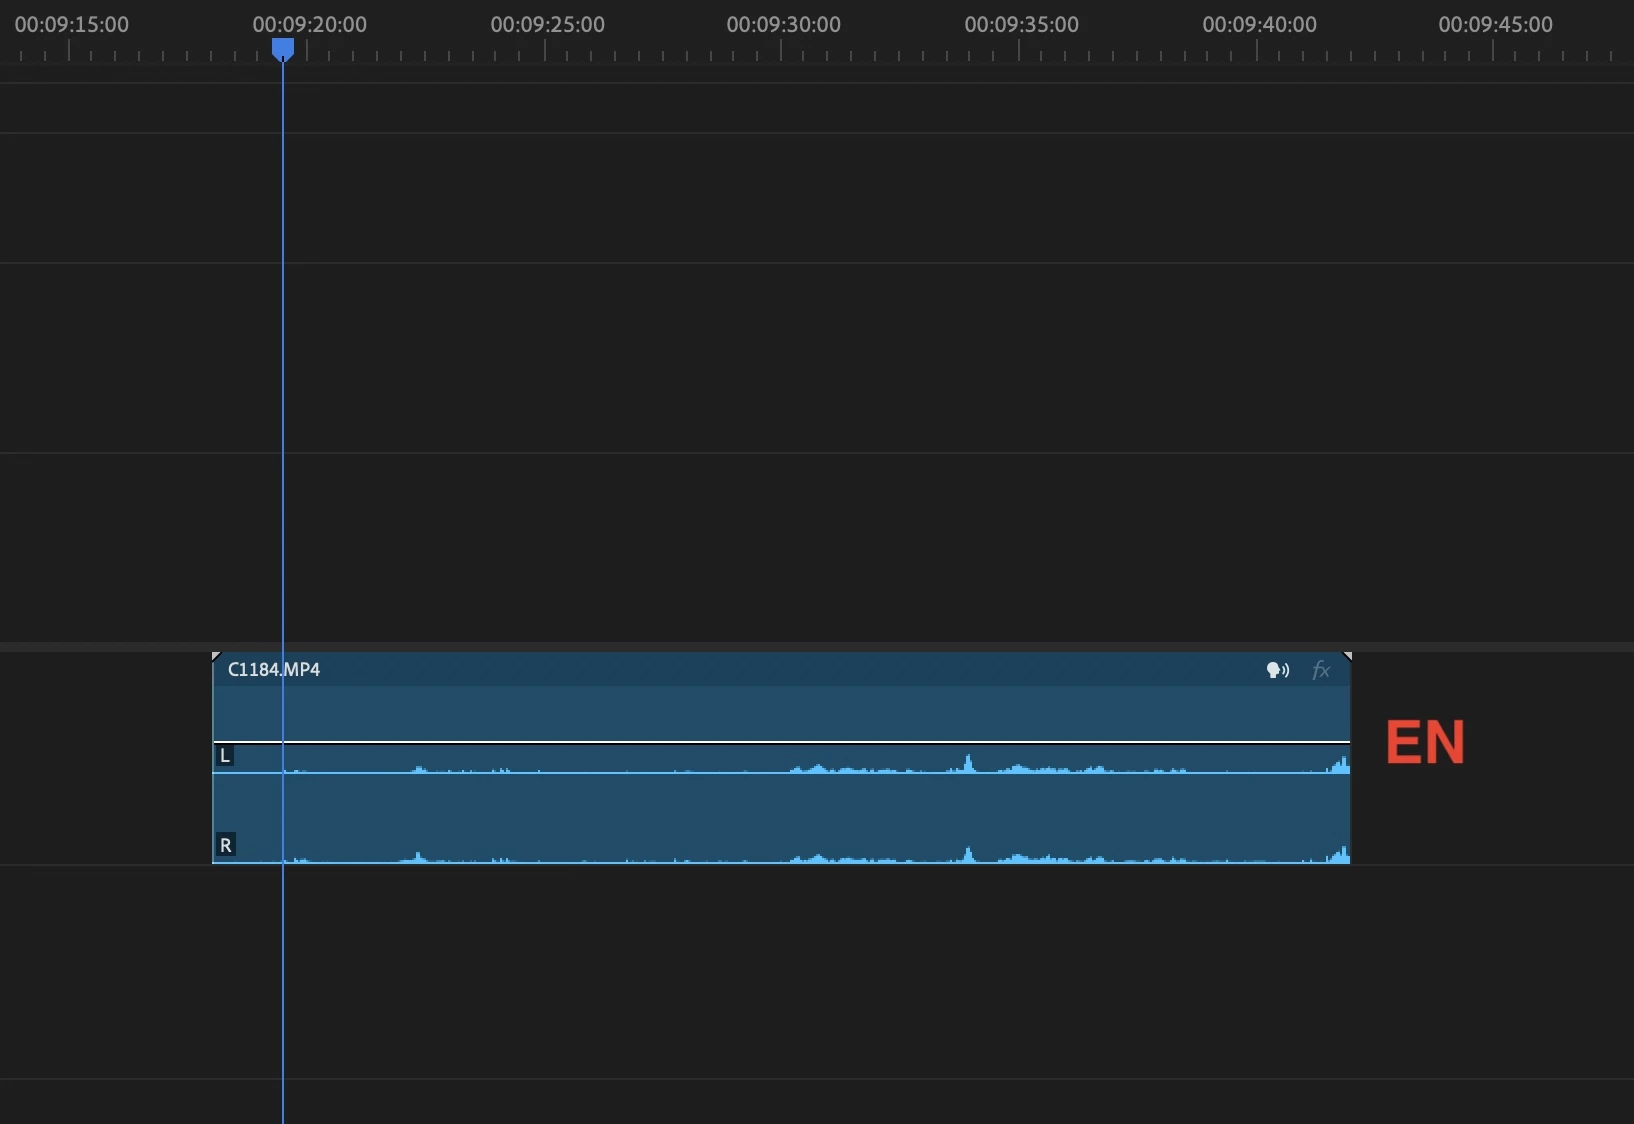This screenshot has width=1634, height=1124.
Task: Click the clip's end corner marker
Action: tap(1347, 657)
